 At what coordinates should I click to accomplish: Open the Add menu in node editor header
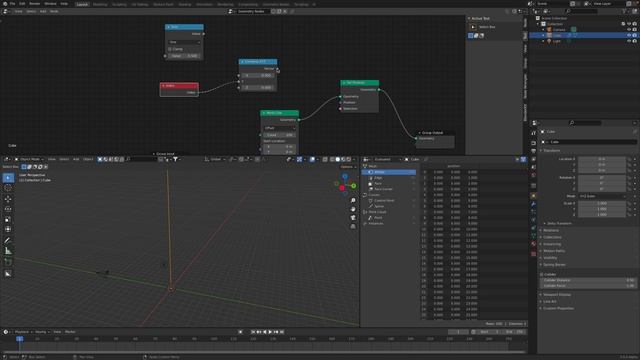pyautogui.click(x=43, y=11)
